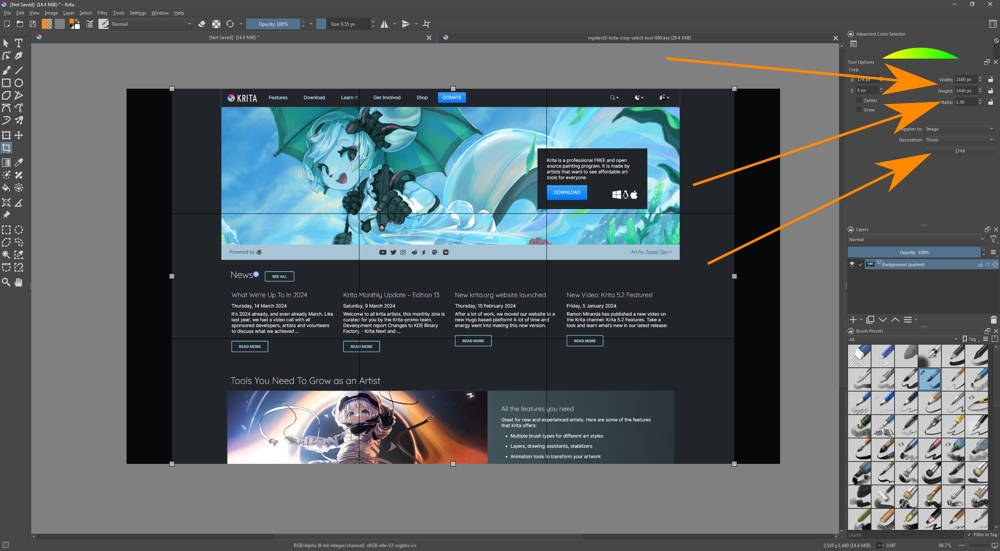The width and height of the screenshot is (1000, 551).
Task: Delete layer with trash icon
Action: coord(993,320)
